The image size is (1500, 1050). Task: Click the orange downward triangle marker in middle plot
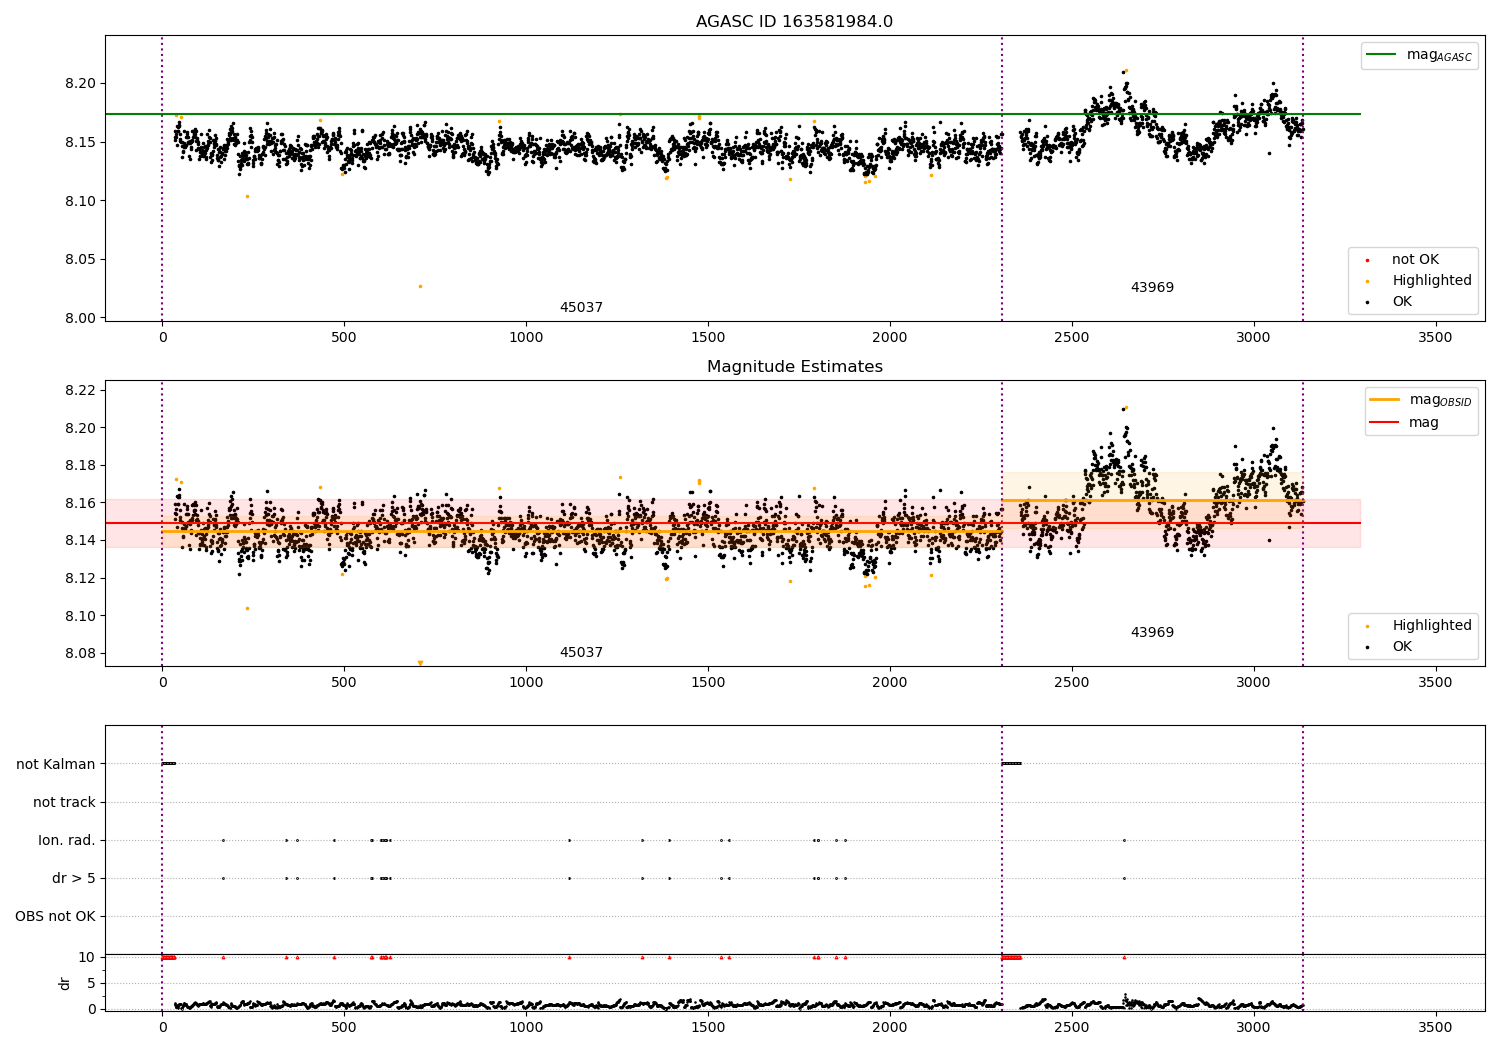click(x=420, y=663)
